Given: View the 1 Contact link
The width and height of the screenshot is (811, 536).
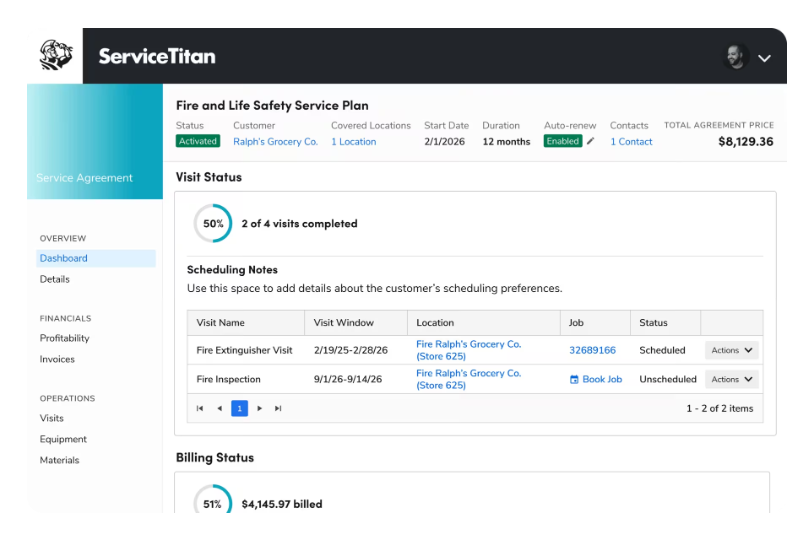Looking at the screenshot, I should coord(631,141).
